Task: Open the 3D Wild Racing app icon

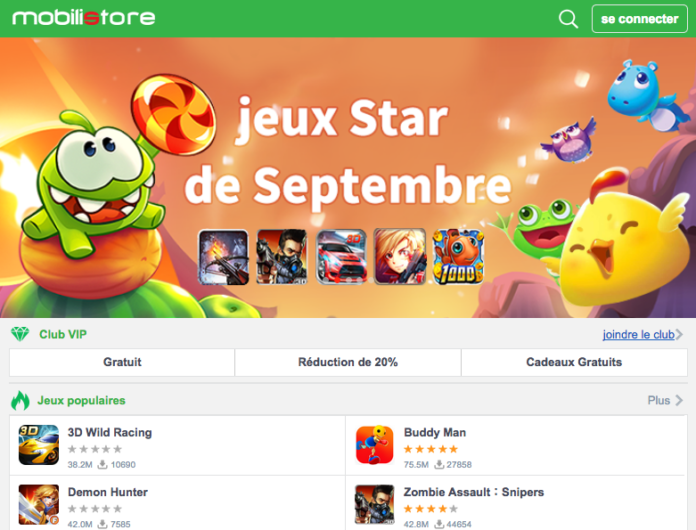Action: tap(39, 445)
